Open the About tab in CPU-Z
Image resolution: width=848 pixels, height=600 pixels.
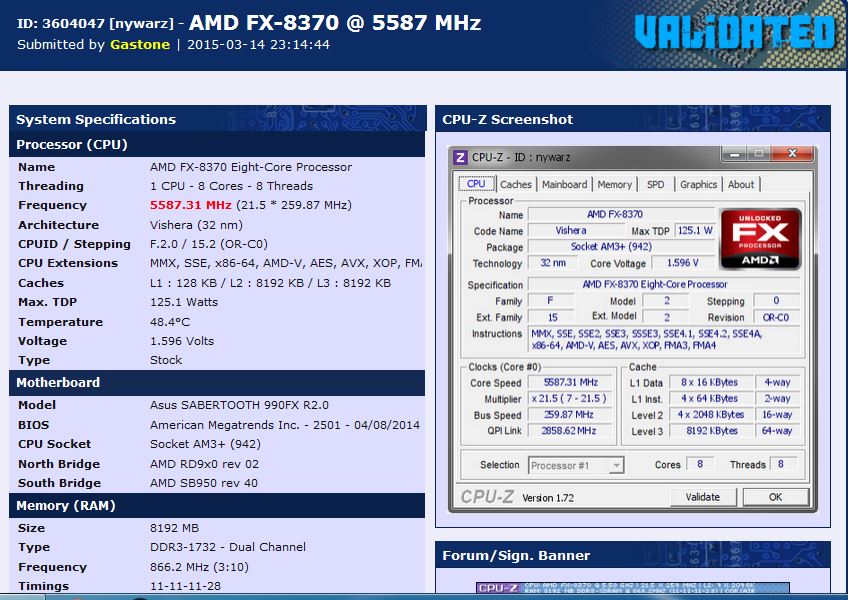pyautogui.click(x=741, y=184)
